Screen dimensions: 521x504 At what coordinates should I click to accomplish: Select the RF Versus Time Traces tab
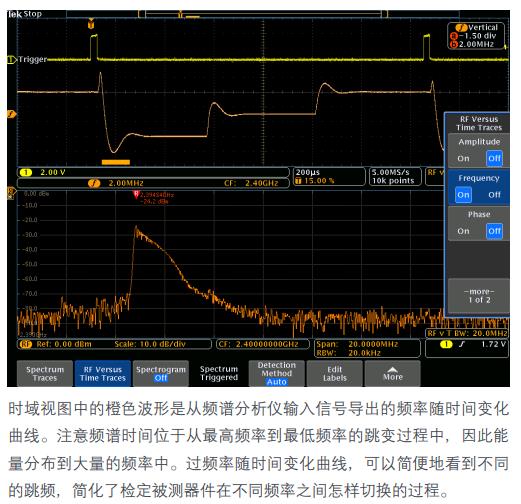point(103,373)
